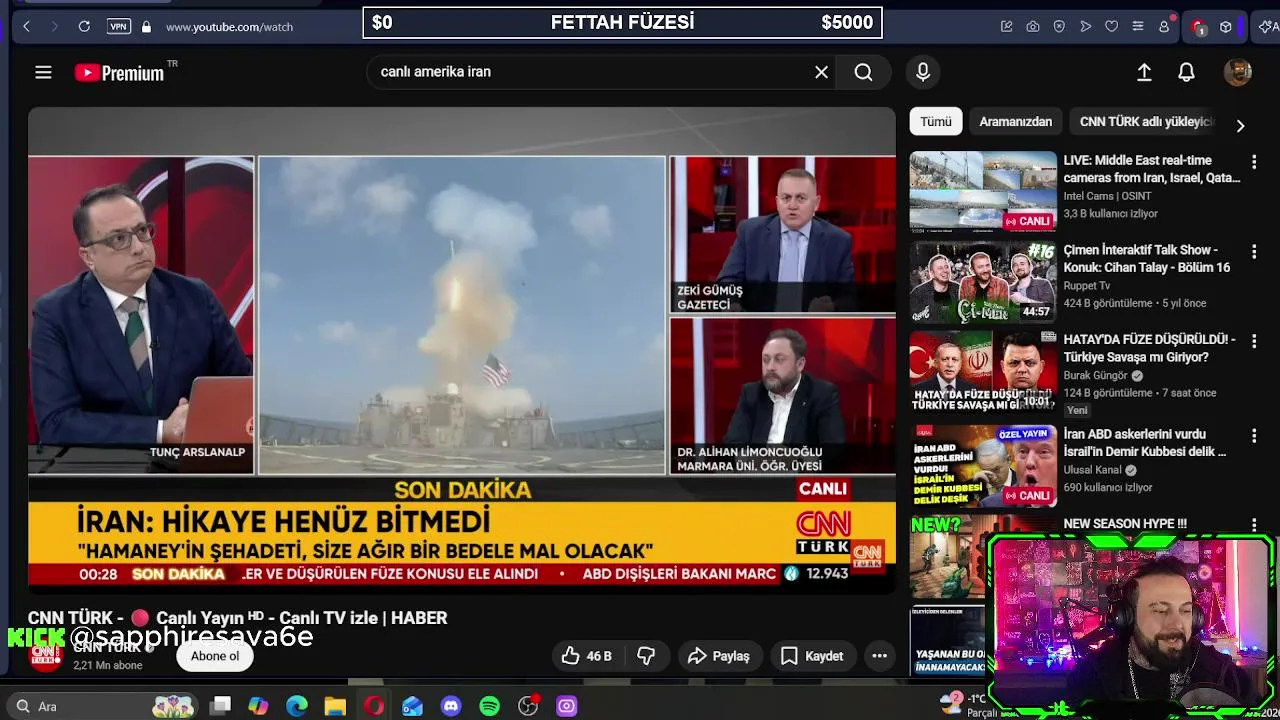Viewport: 1280px width, 720px height.
Task: Open the YouTube hamburger guide menu
Action: coord(43,72)
